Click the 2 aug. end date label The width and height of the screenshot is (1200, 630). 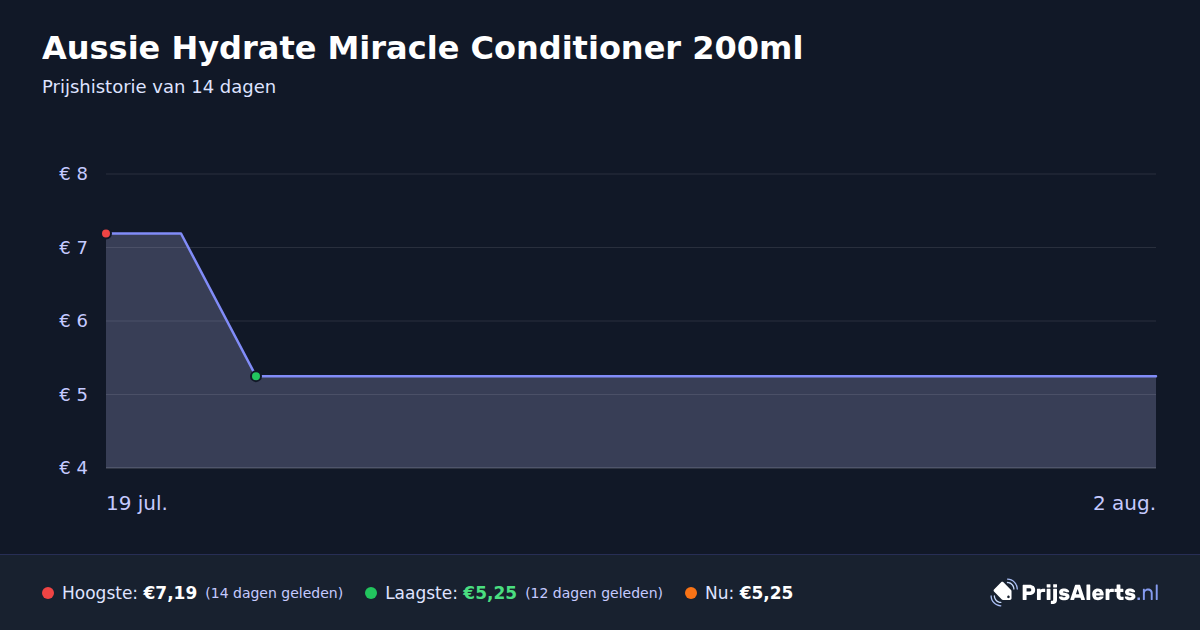tap(1124, 503)
